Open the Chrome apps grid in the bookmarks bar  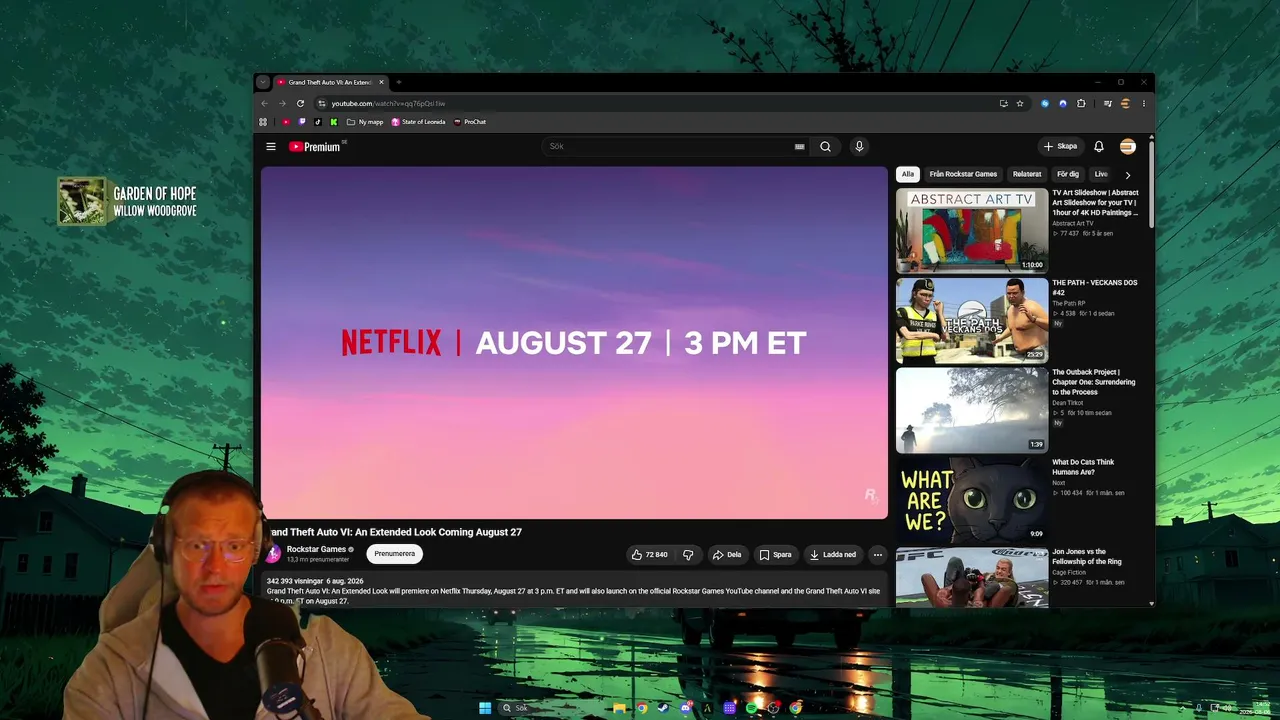pyautogui.click(x=263, y=122)
